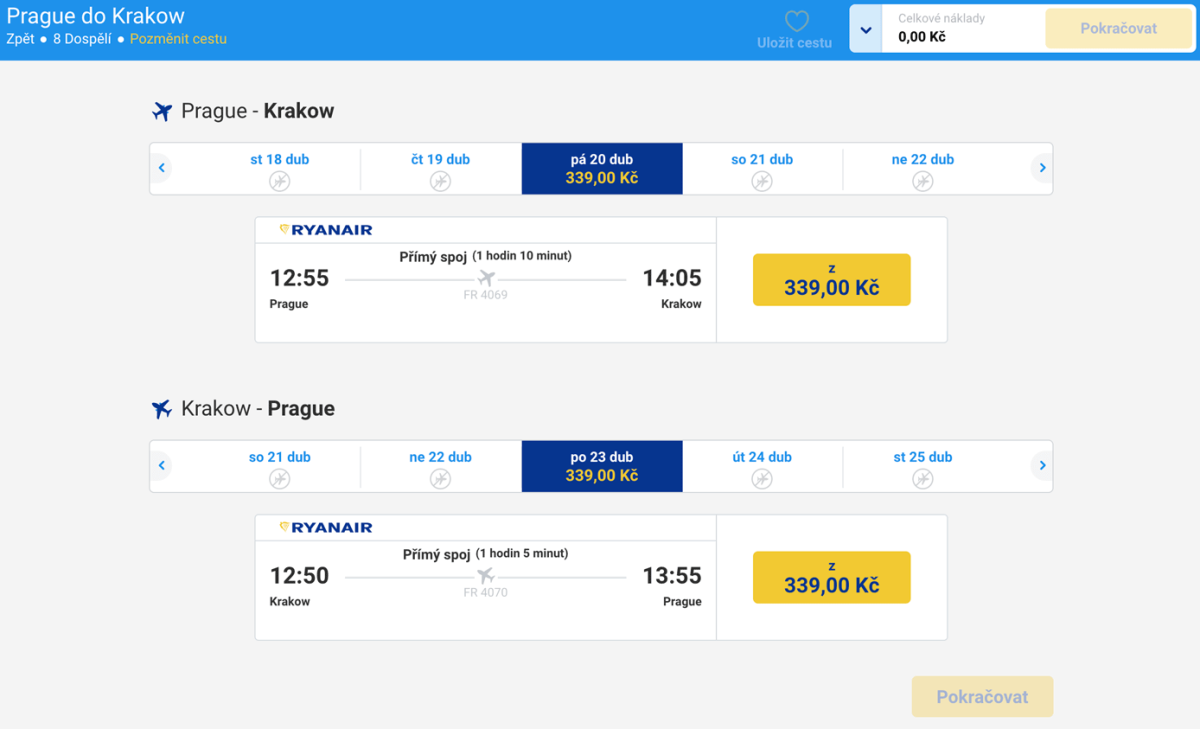Screen dimensions: 1200x729
Task: Show earlier return dates with left arrow
Action: (x=162, y=466)
